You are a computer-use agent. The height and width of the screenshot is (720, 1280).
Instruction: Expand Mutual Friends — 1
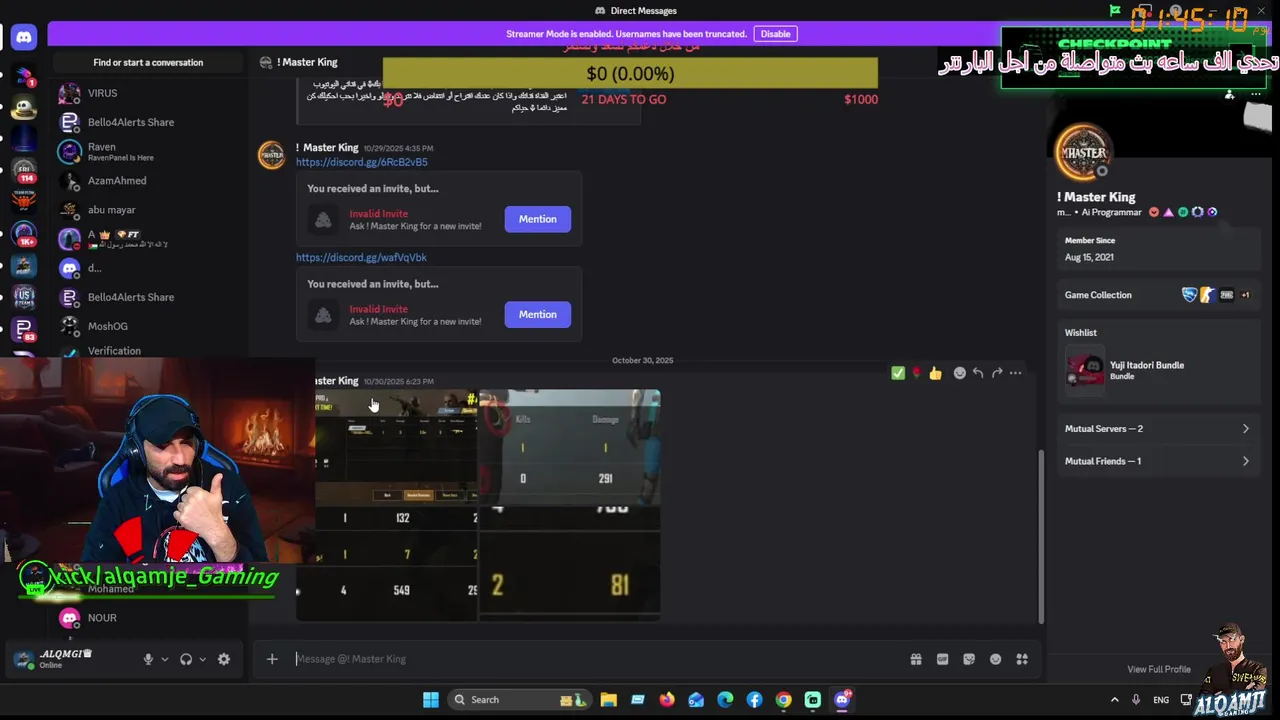pyautogui.click(x=1157, y=461)
